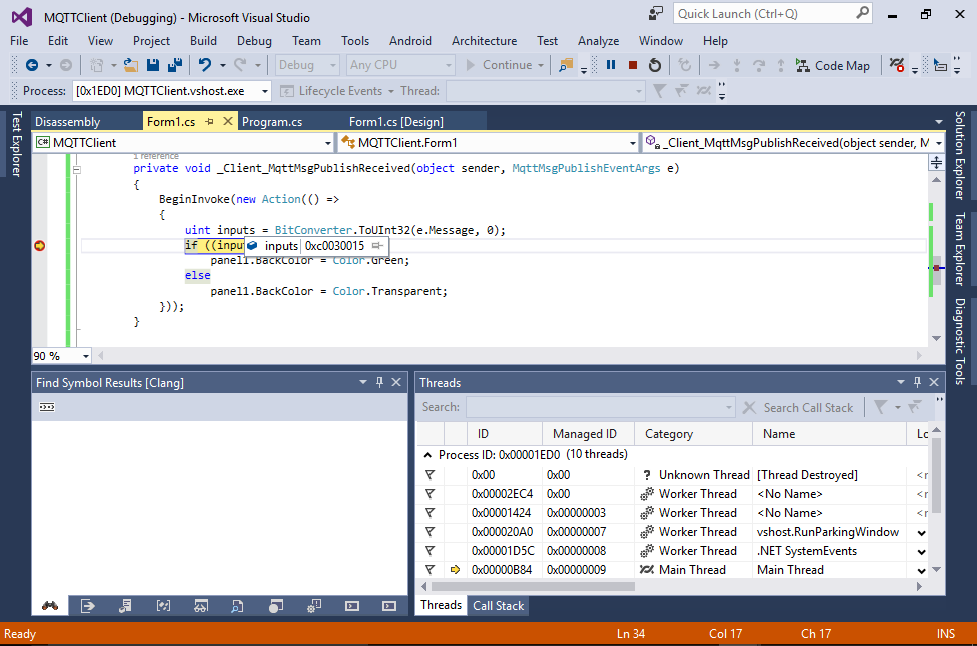977x646 pixels.
Task: Click the red breakpoint marker in margin
Action: (40, 246)
